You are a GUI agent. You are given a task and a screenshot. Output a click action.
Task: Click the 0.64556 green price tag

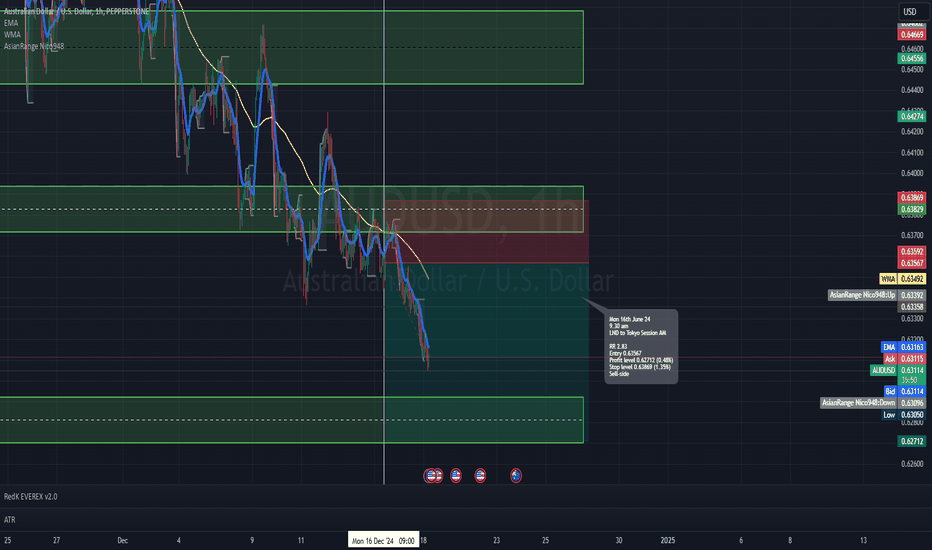[911, 58]
